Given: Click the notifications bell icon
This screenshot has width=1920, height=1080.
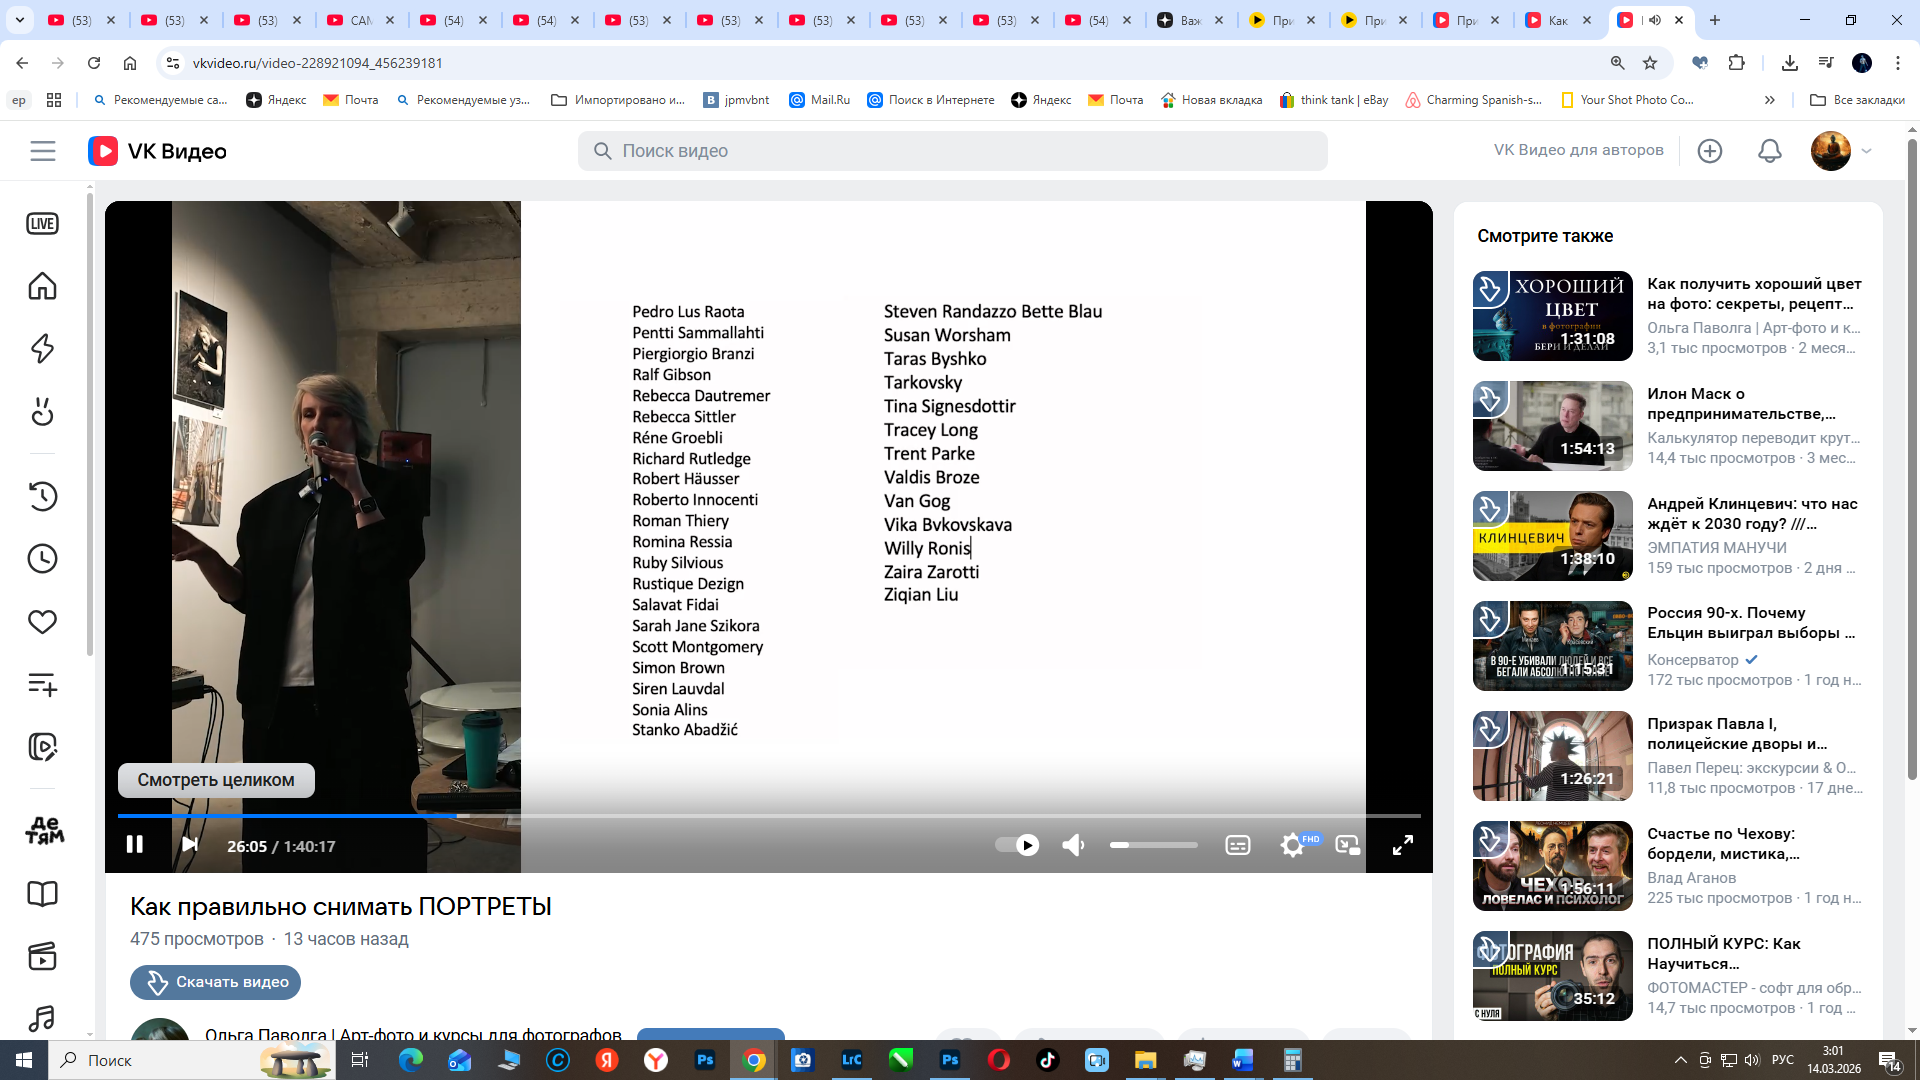Looking at the screenshot, I should (1769, 151).
